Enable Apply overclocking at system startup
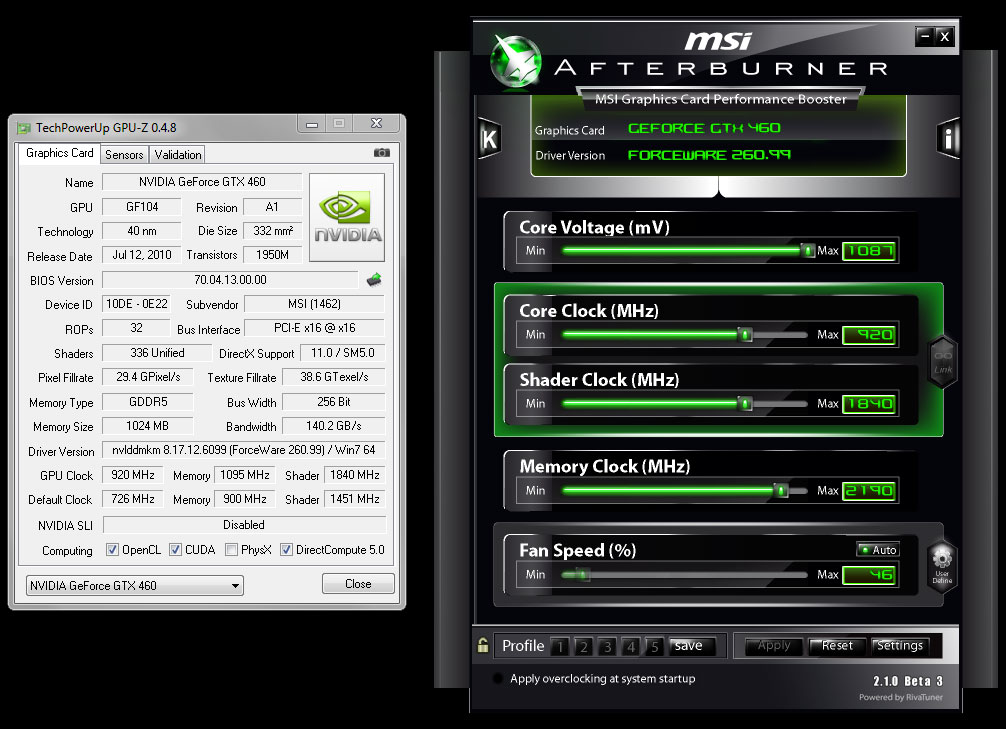The height and width of the screenshot is (729, 1006). [498, 678]
